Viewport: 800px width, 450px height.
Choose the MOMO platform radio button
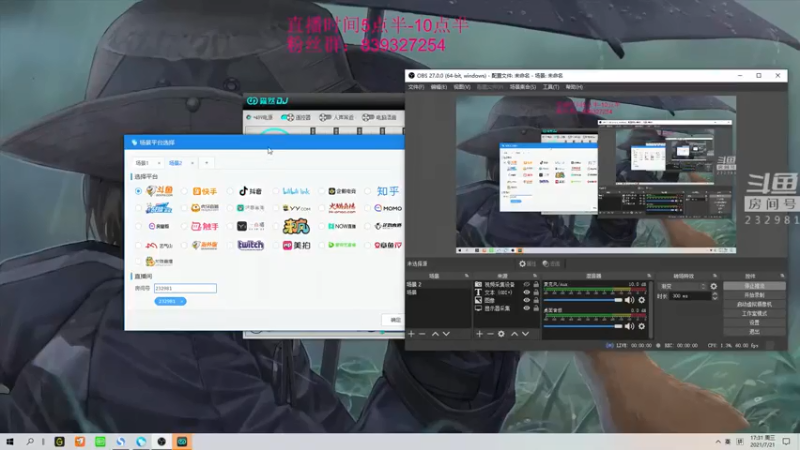tap(368, 208)
